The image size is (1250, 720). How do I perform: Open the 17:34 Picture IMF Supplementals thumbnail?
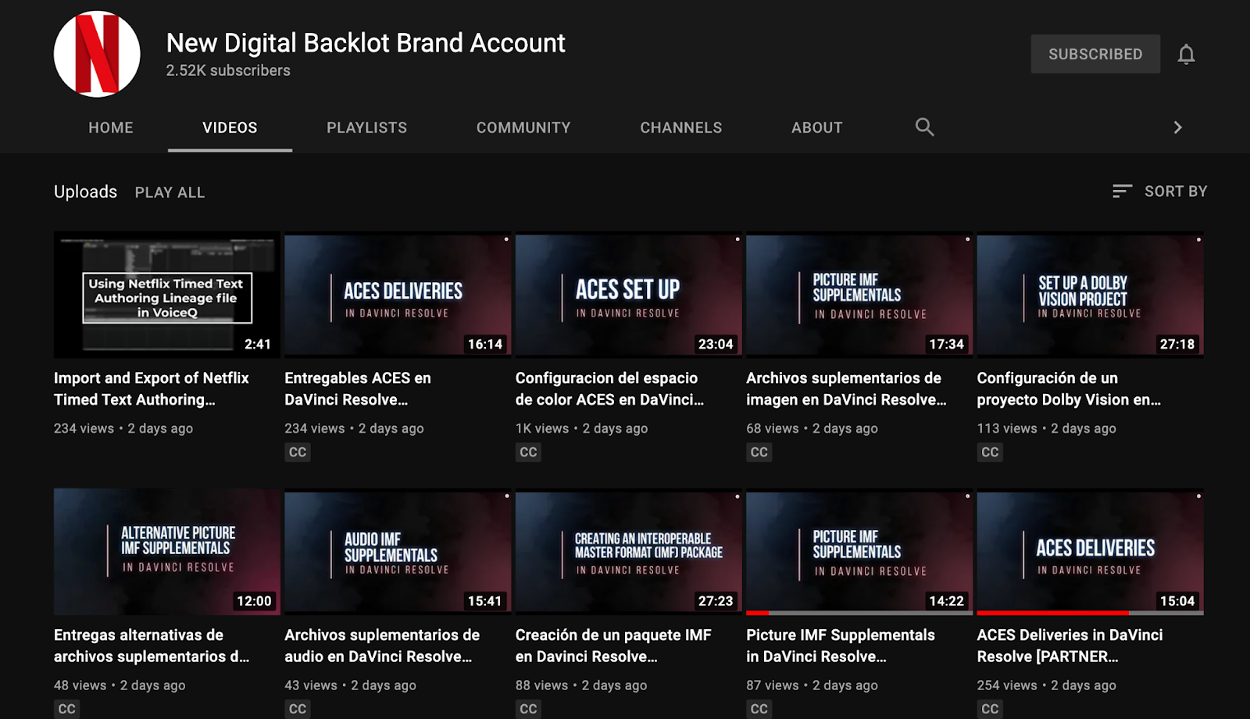[859, 295]
